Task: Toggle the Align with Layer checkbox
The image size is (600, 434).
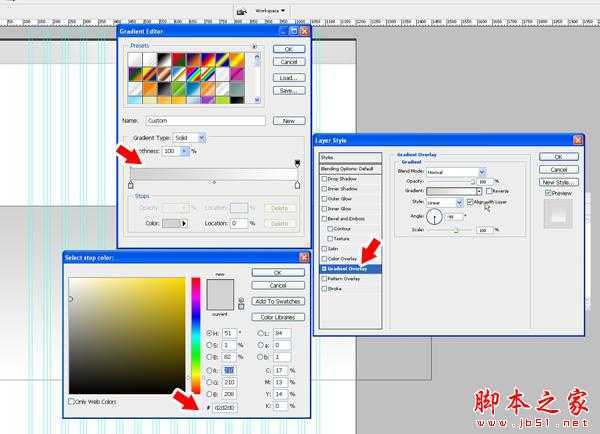Action: [470, 202]
